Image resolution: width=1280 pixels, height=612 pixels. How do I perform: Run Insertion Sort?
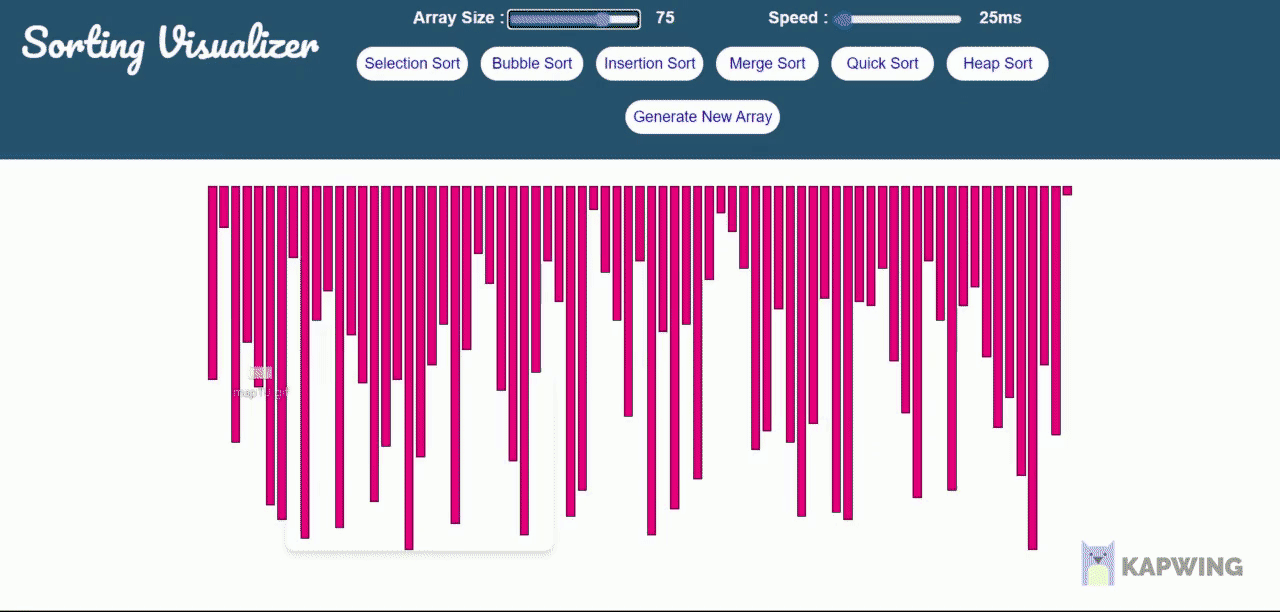pyautogui.click(x=649, y=63)
